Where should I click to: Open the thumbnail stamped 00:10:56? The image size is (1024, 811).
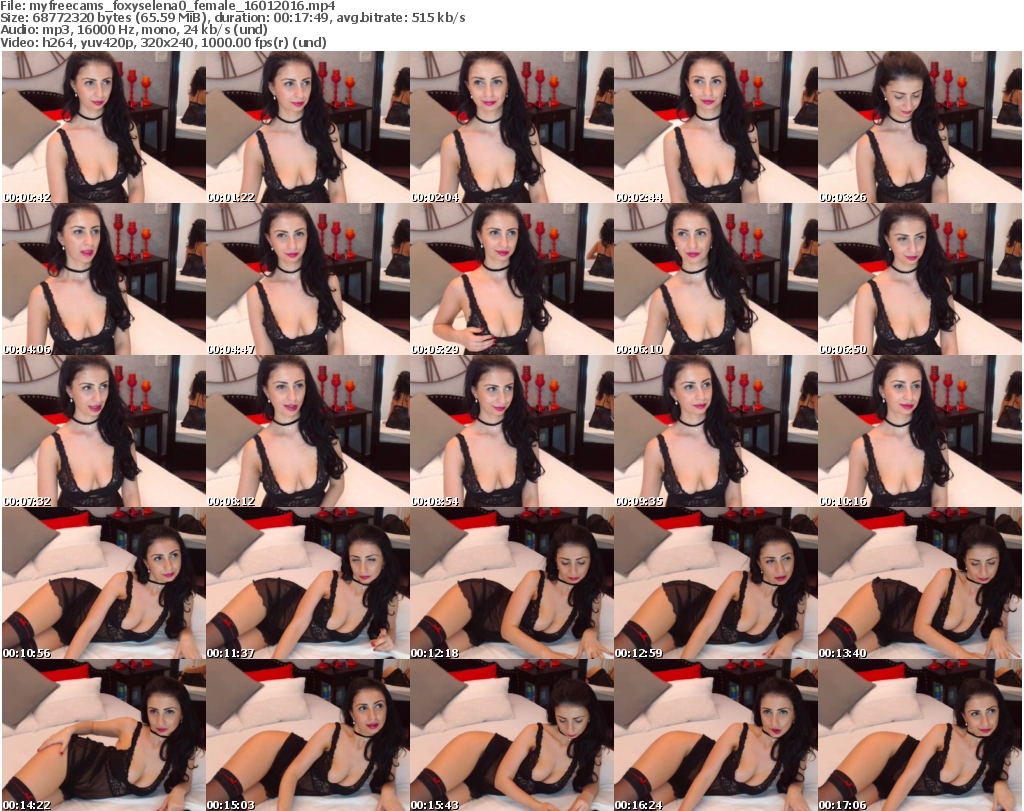104,583
